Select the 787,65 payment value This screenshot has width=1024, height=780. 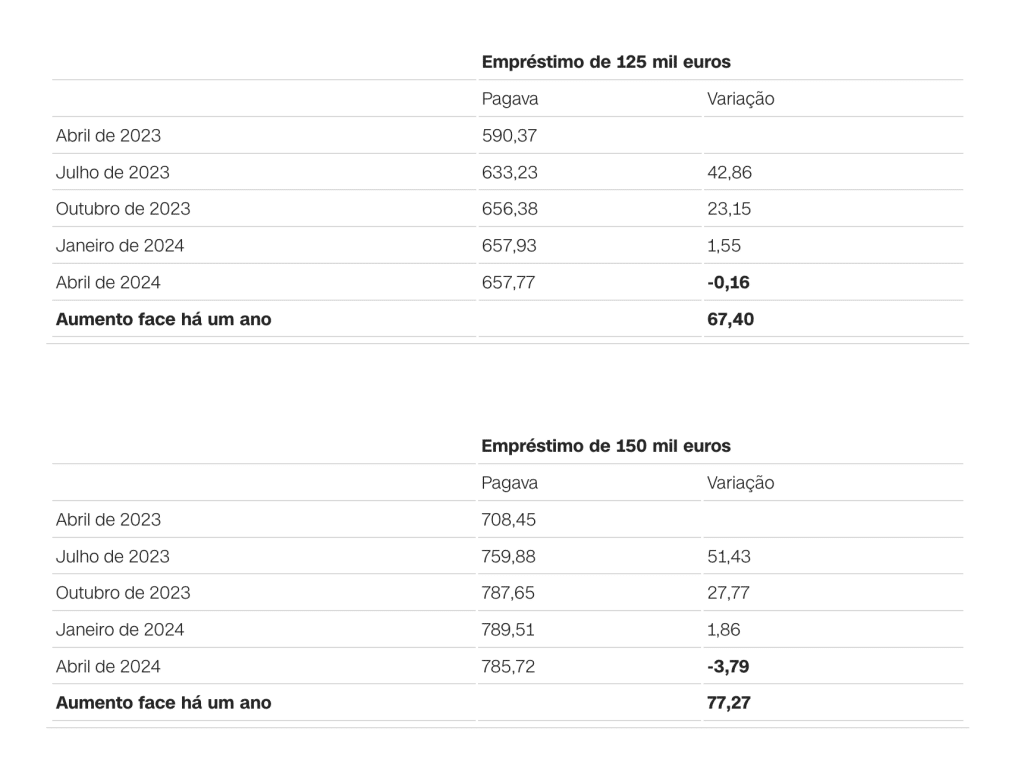click(509, 593)
